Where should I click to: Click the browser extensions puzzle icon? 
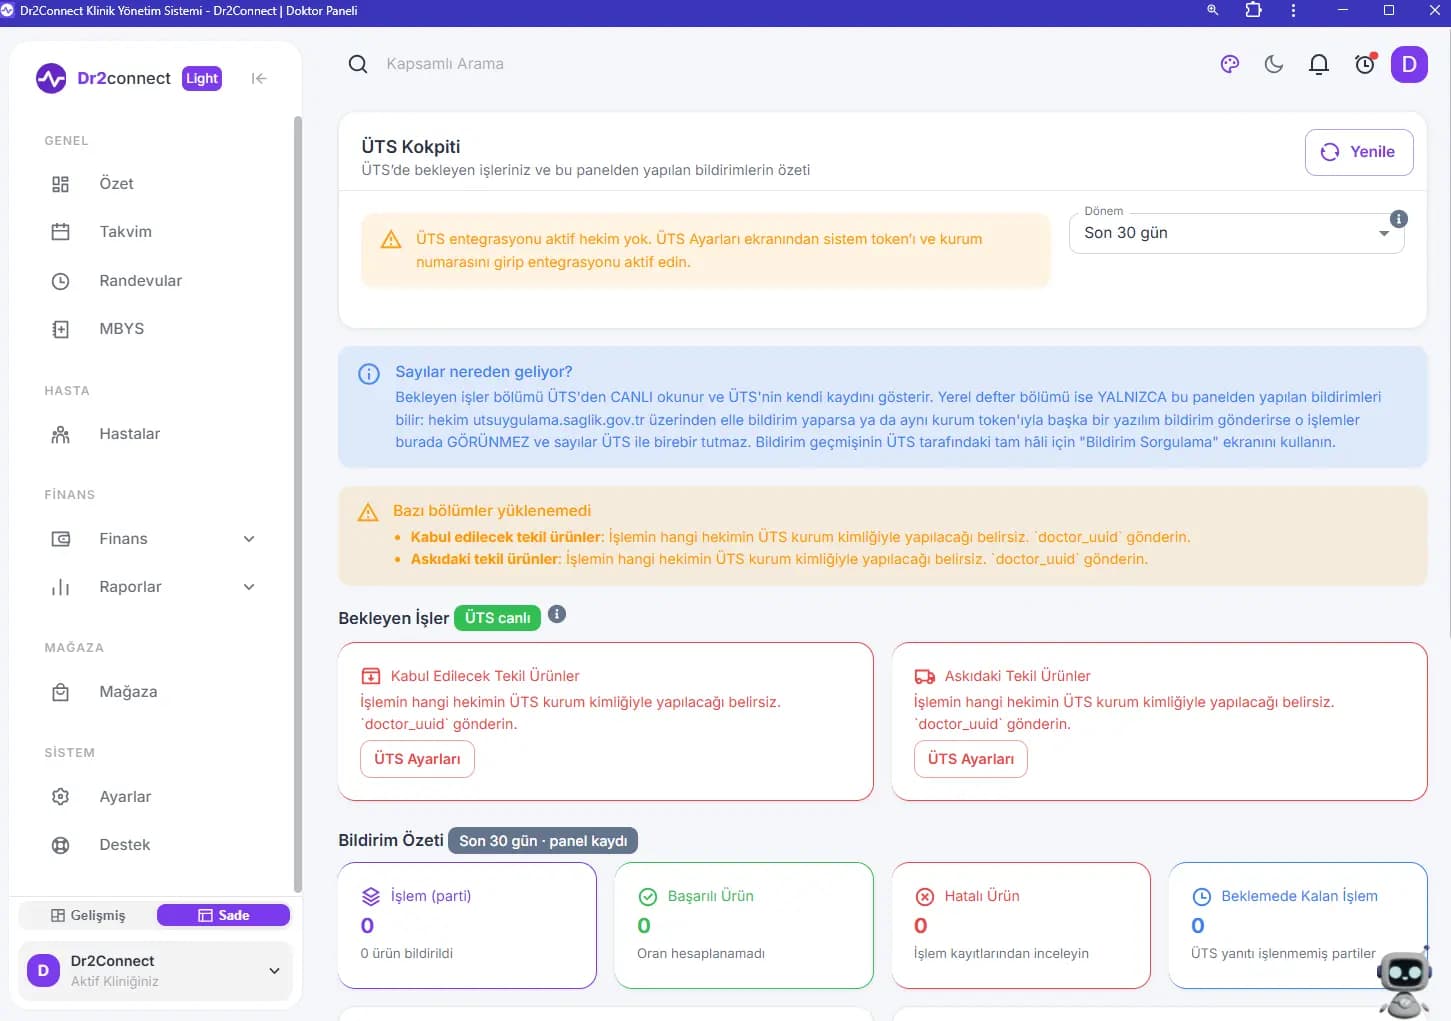click(x=1253, y=10)
